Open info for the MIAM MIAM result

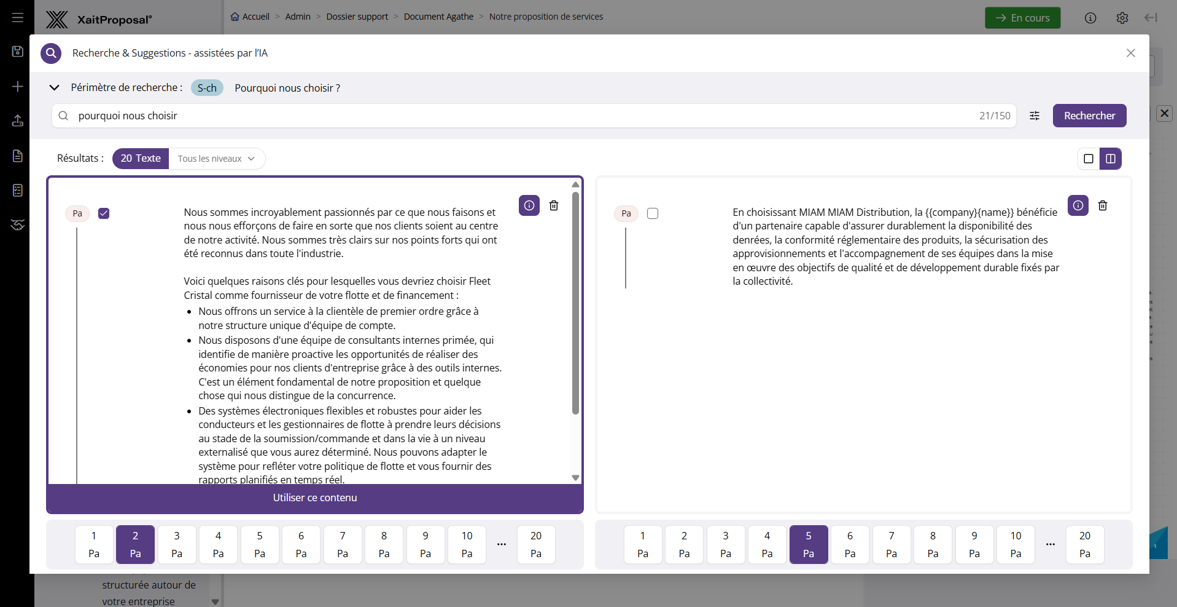[x=1078, y=205]
